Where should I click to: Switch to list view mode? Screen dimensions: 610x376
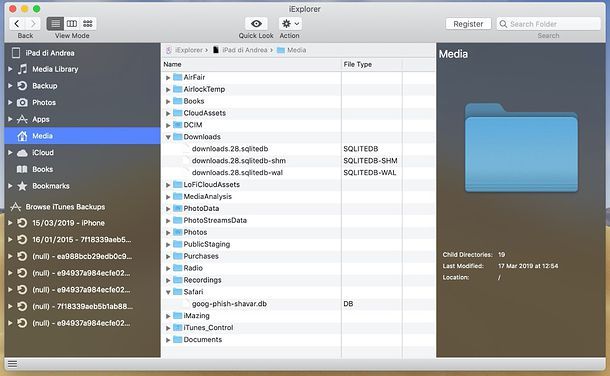pos(56,24)
